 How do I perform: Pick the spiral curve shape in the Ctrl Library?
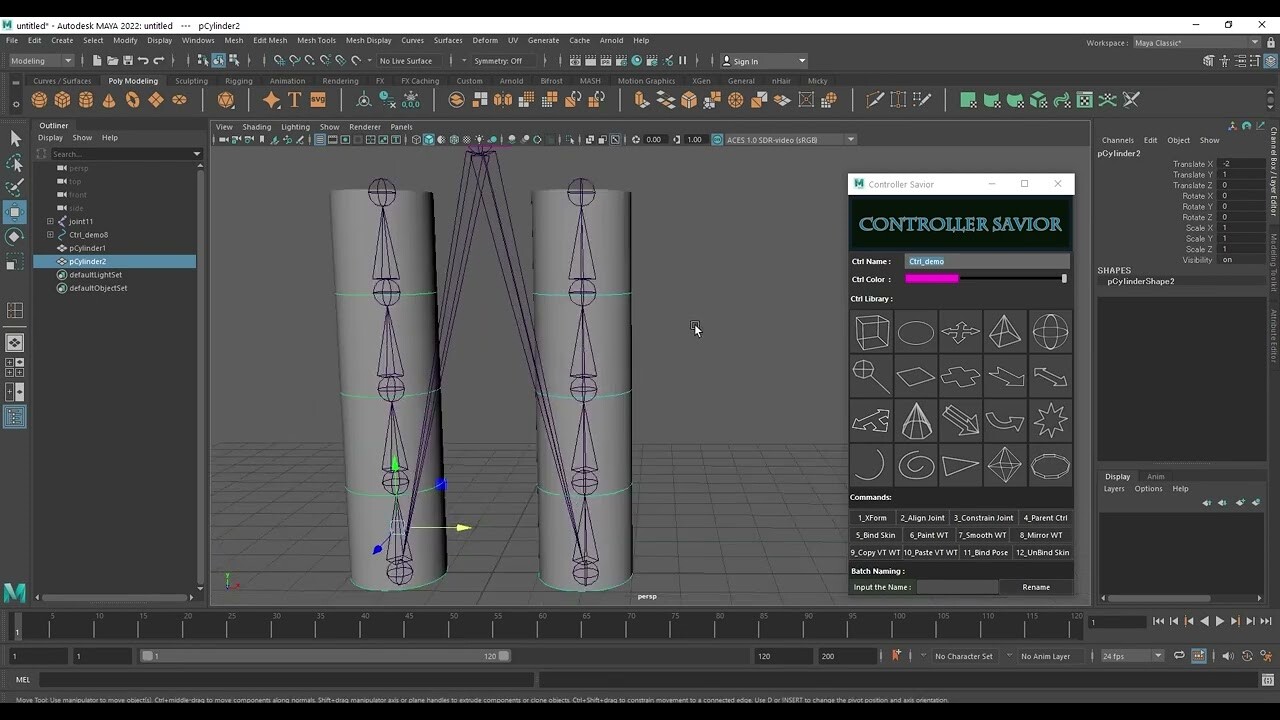click(x=915, y=465)
